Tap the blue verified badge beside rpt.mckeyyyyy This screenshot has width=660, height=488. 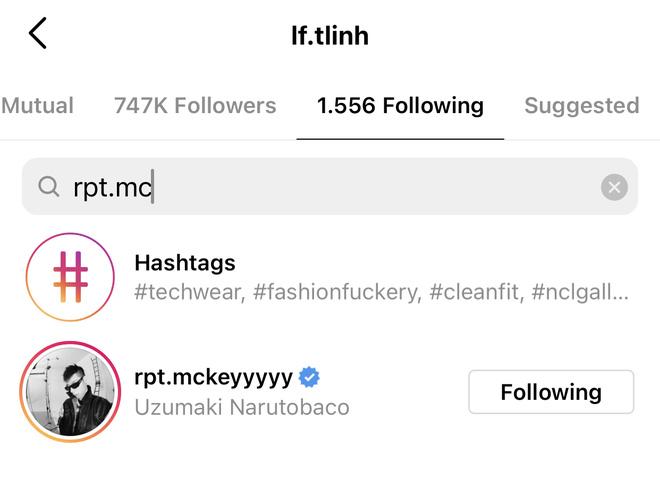pyautogui.click(x=310, y=377)
